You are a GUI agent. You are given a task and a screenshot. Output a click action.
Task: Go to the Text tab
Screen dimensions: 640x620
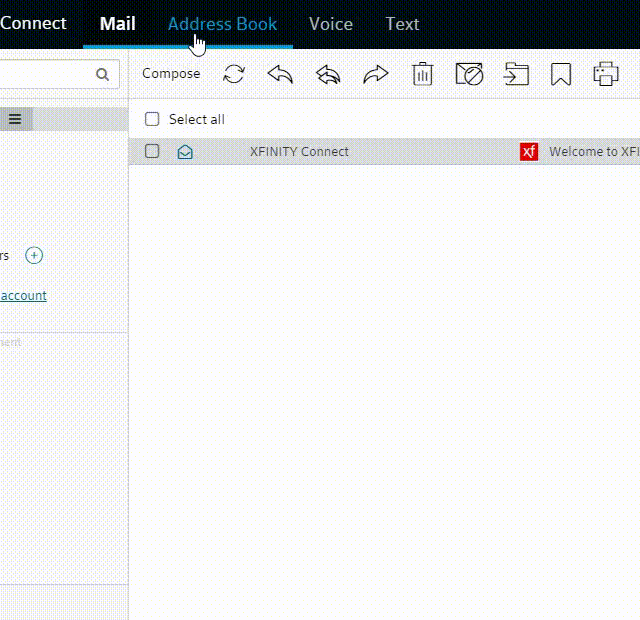pyautogui.click(x=402, y=24)
